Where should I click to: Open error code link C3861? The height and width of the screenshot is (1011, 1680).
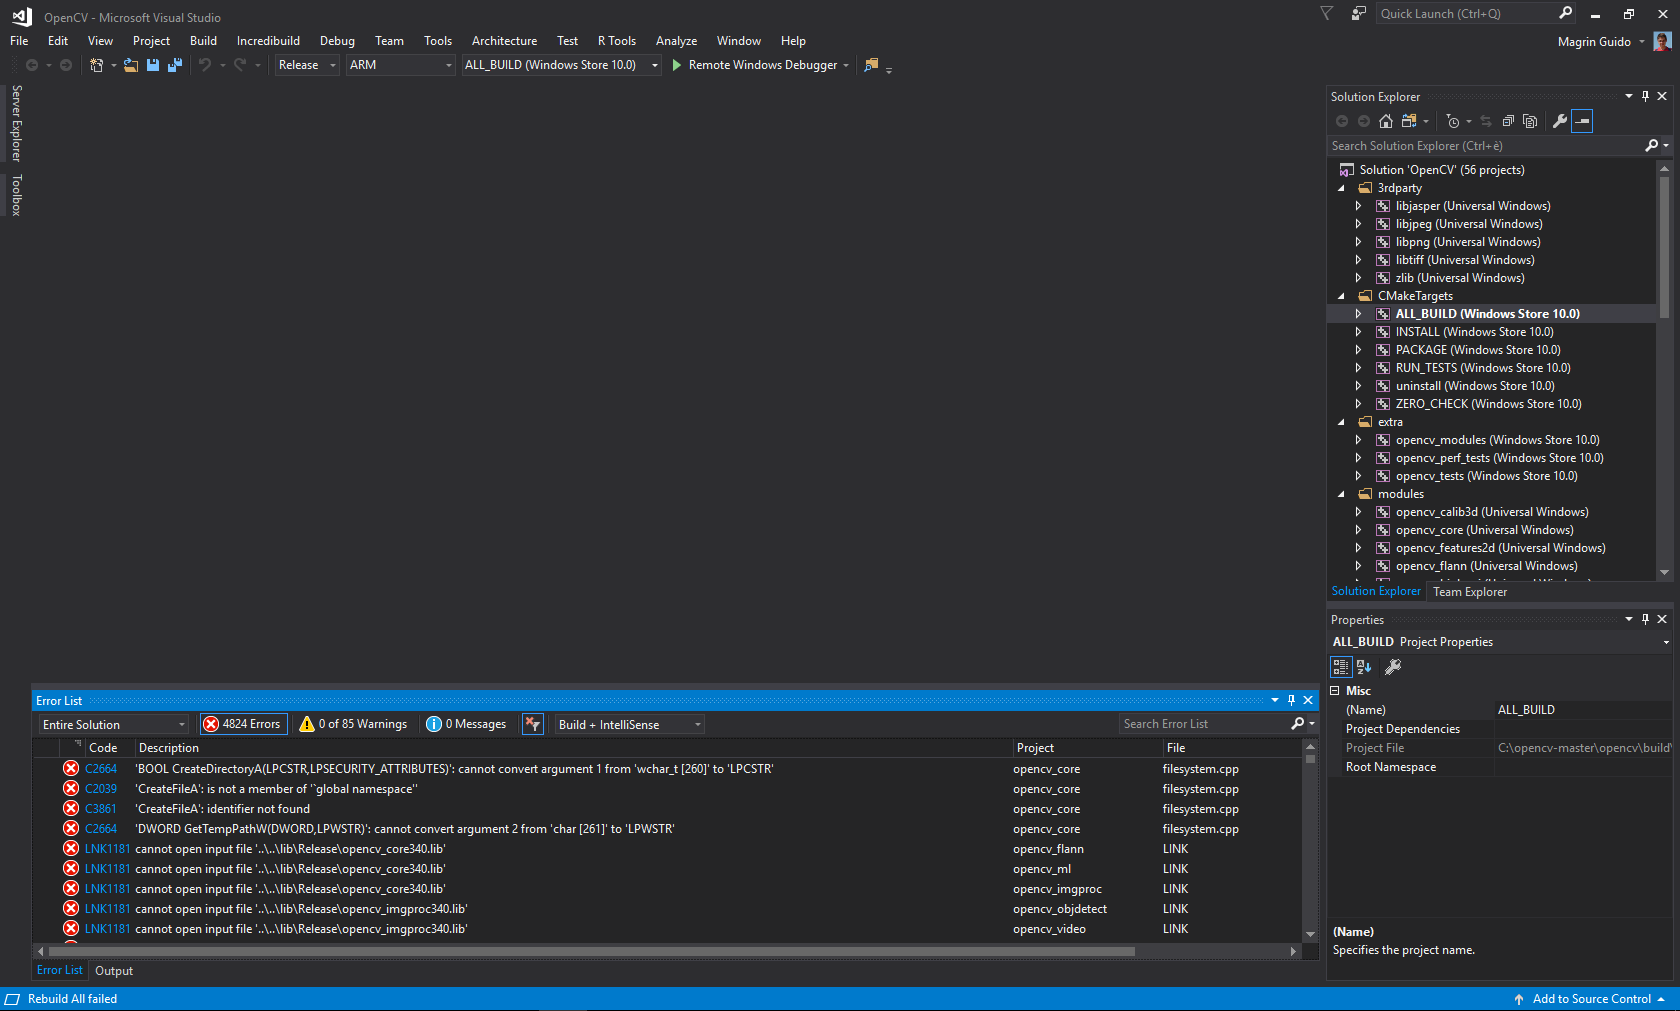click(x=101, y=809)
